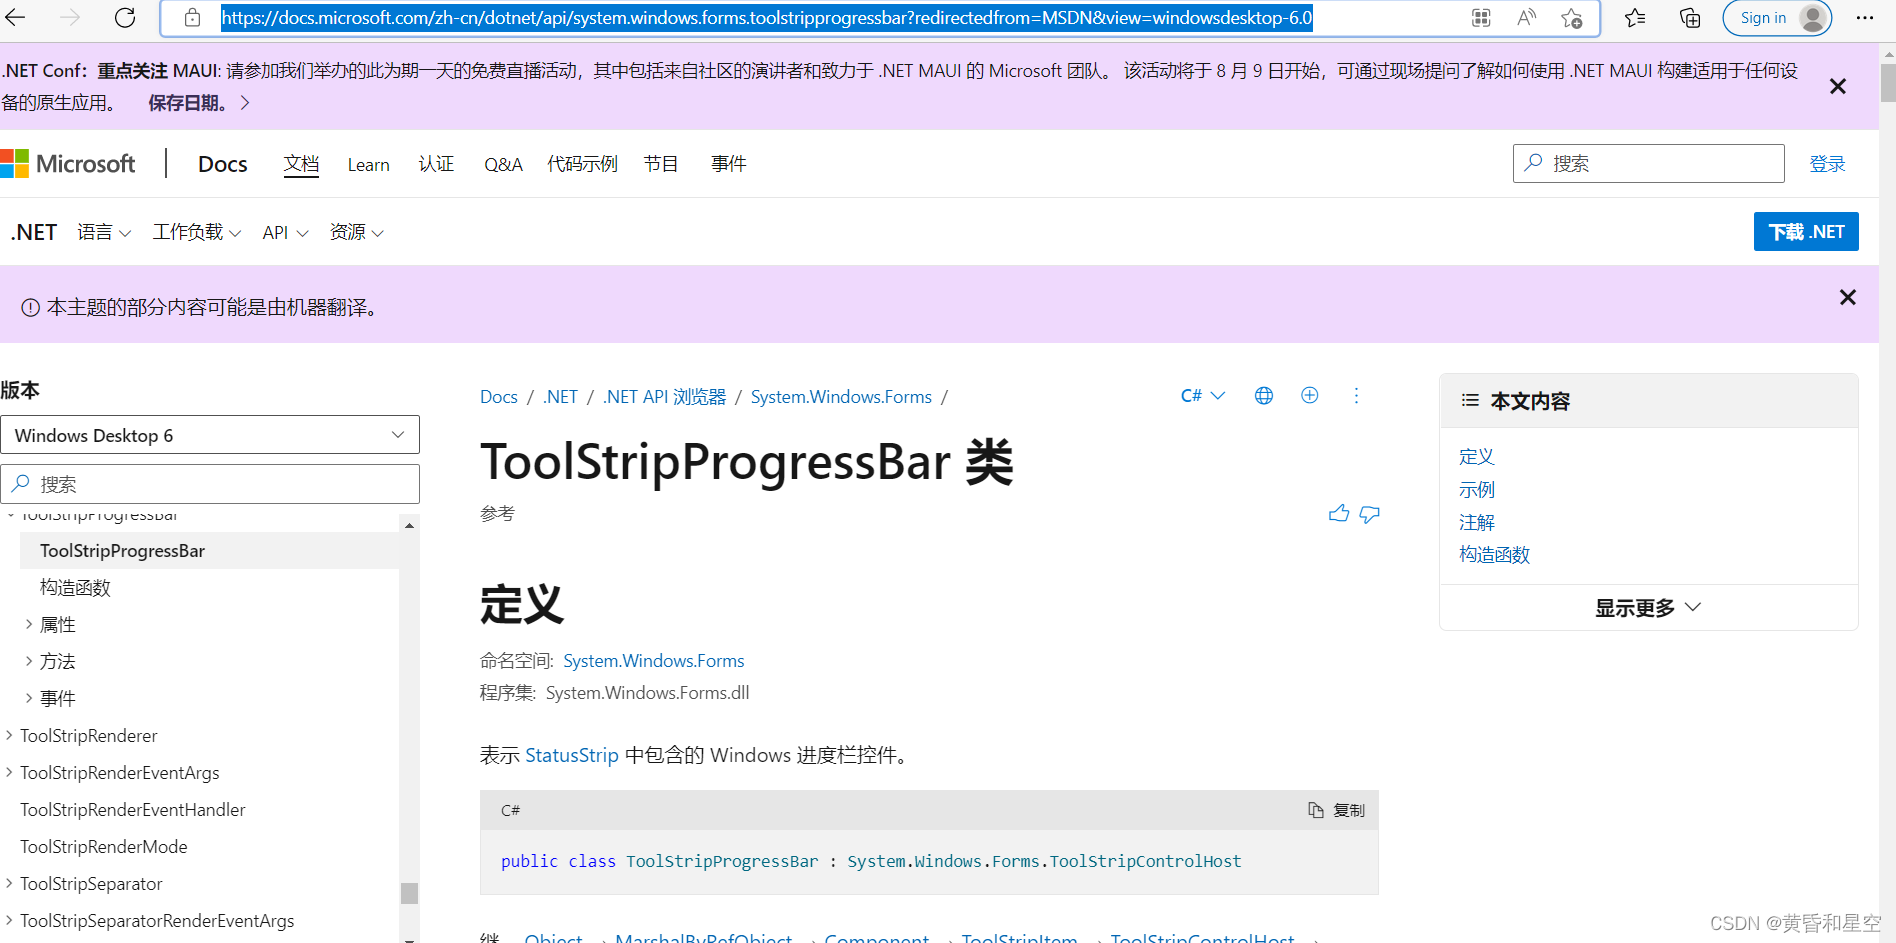Expand the ToolStripSeparator tree node
The width and height of the screenshot is (1896, 943).
(8, 883)
